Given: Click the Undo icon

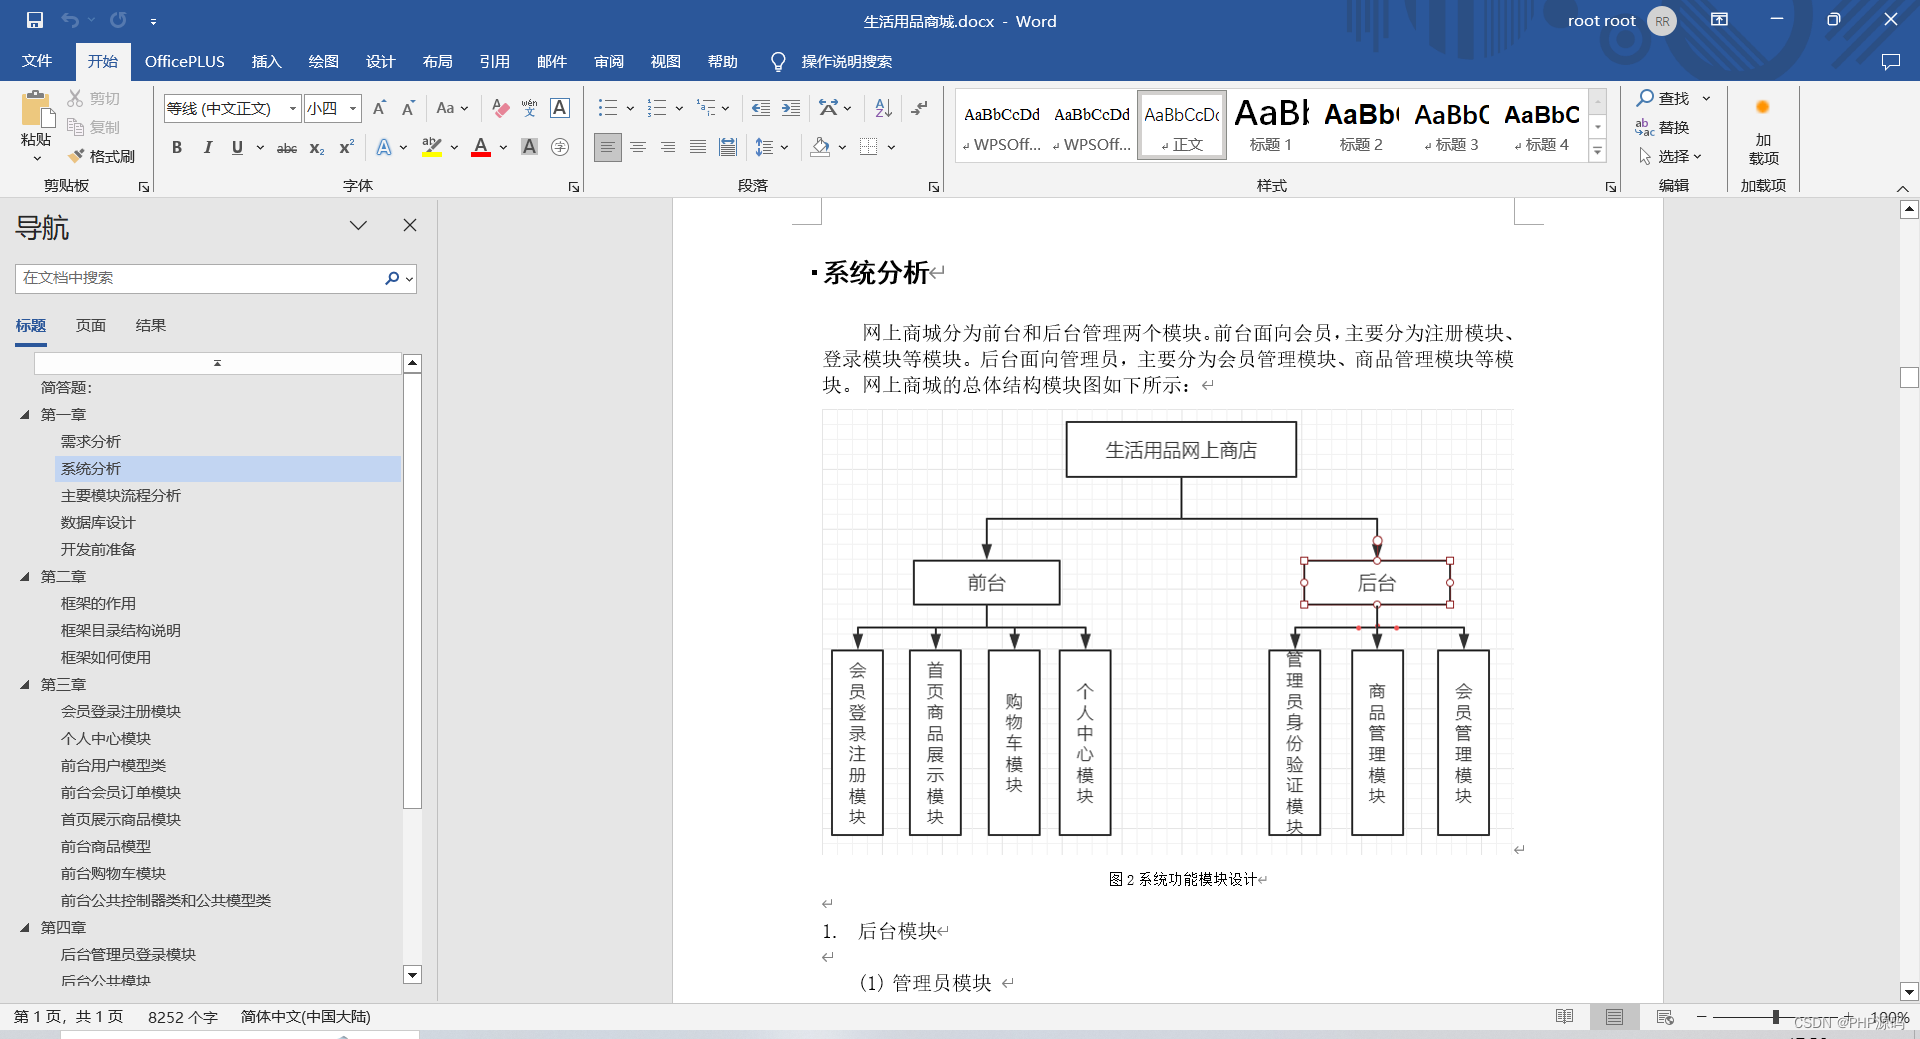Looking at the screenshot, I should [70, 20].
